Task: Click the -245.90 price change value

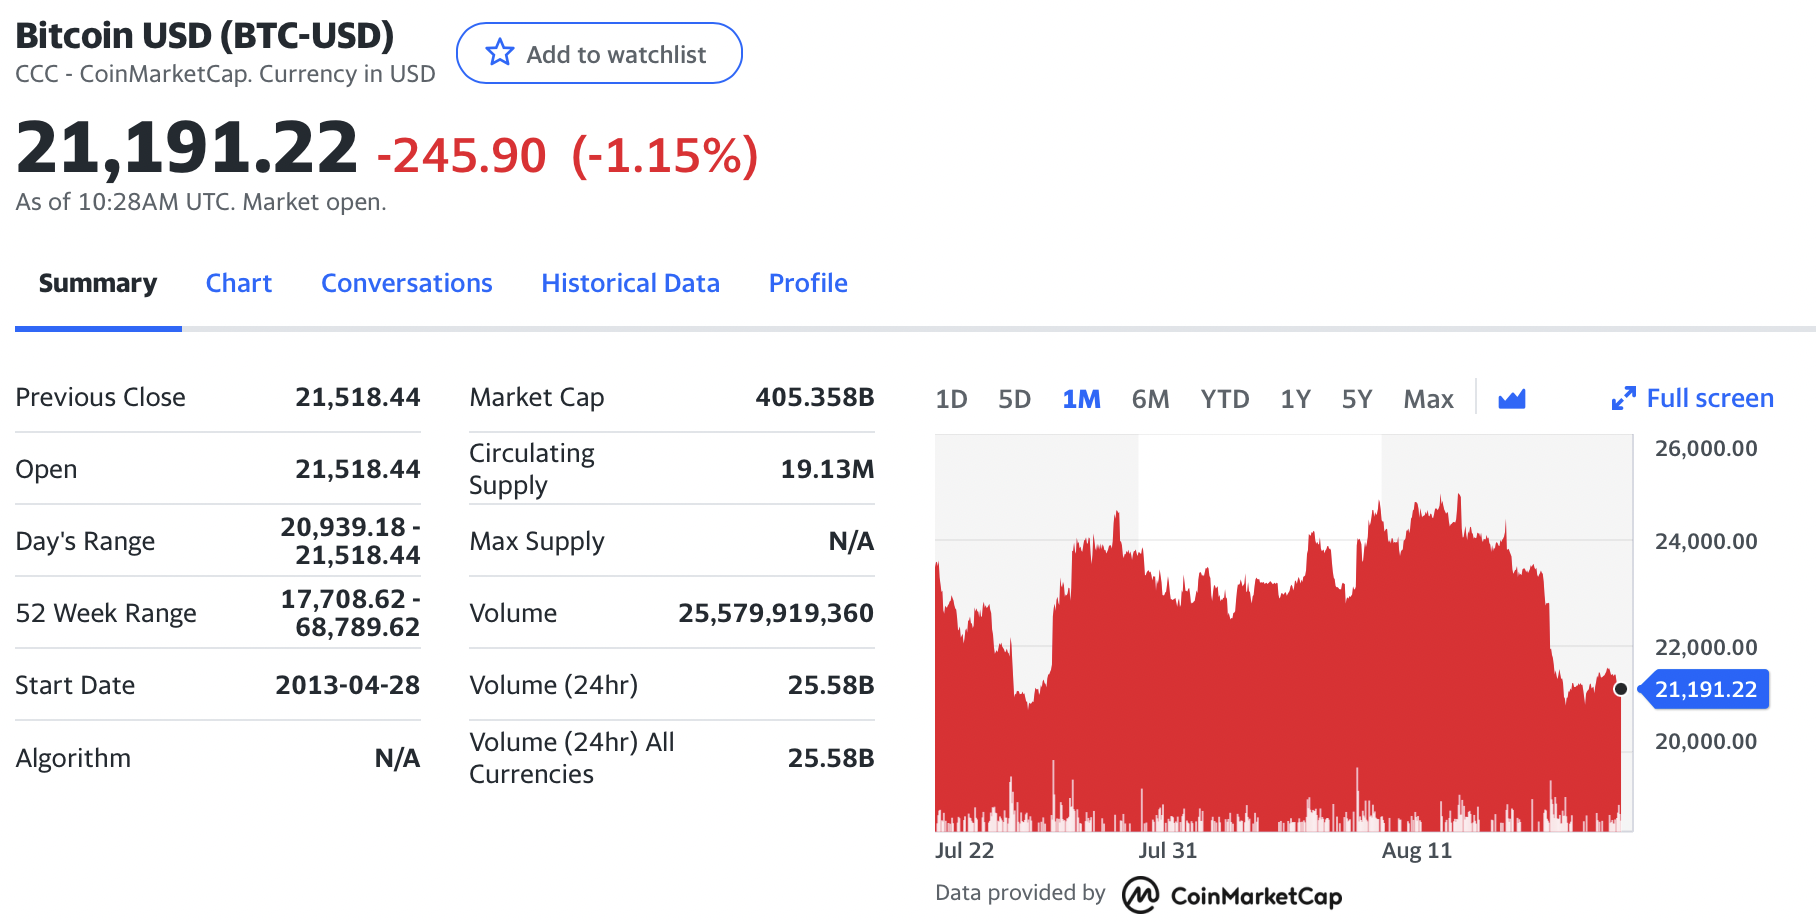Action: coord(461,156)
